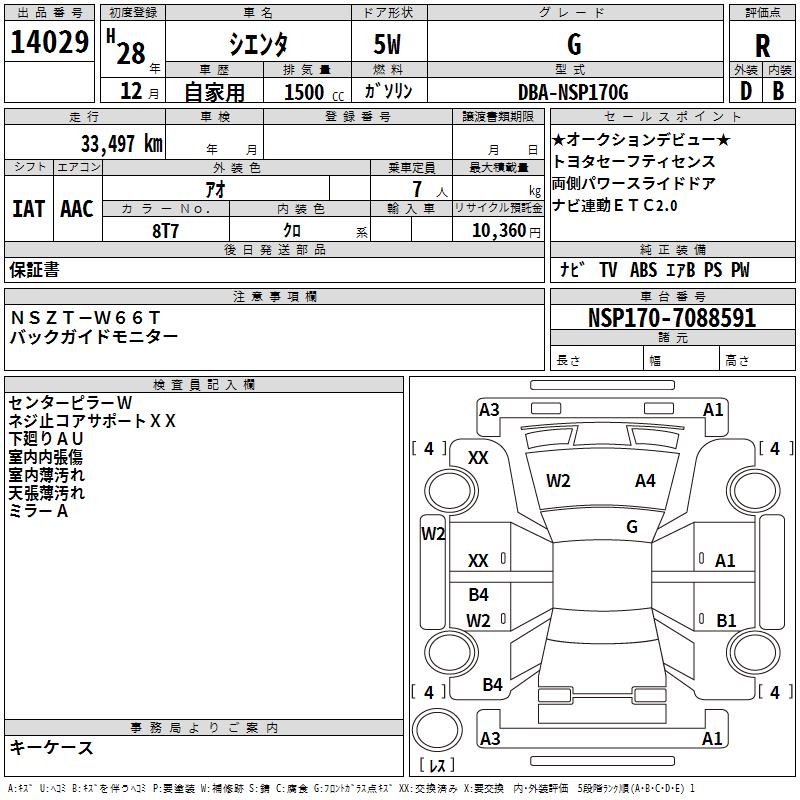Click the 12 月 registration month
This screenshot has width=800, height=800.
pyautogui.click(x=139, y=91)
